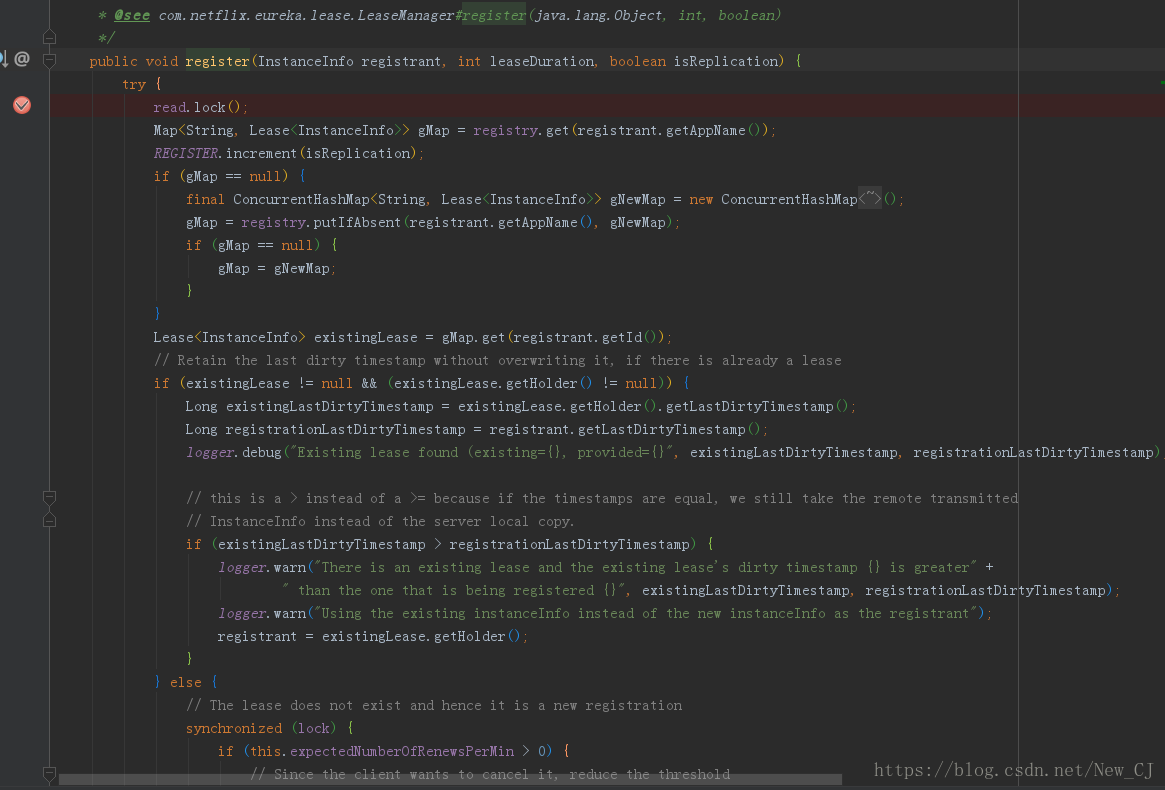Screen dimensions: 1165x790
Task: Click 'logger.debug' call
Action: [x=233, y=452]
